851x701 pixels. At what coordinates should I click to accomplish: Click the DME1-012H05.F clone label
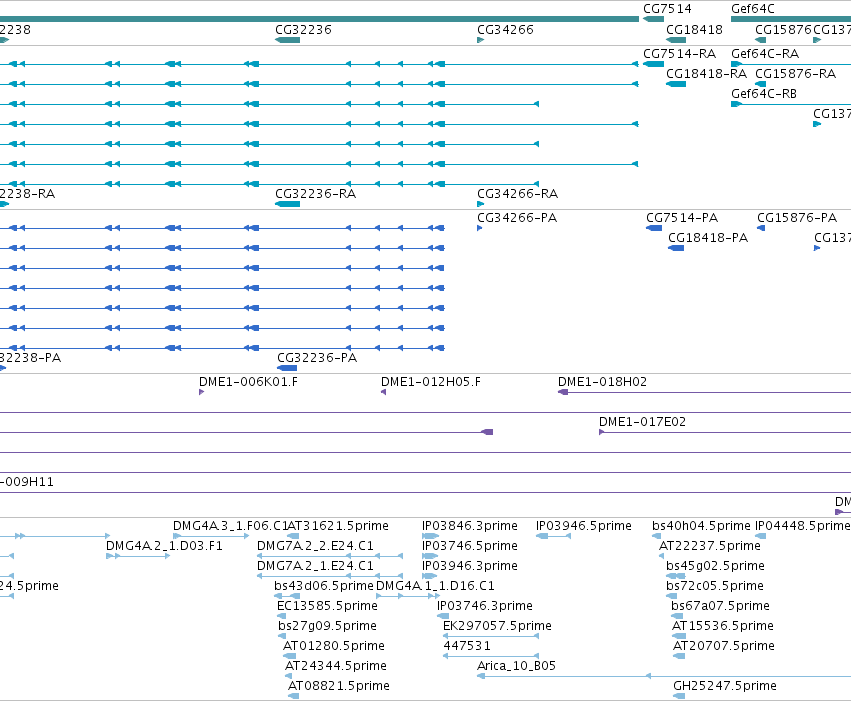[430, 381]
